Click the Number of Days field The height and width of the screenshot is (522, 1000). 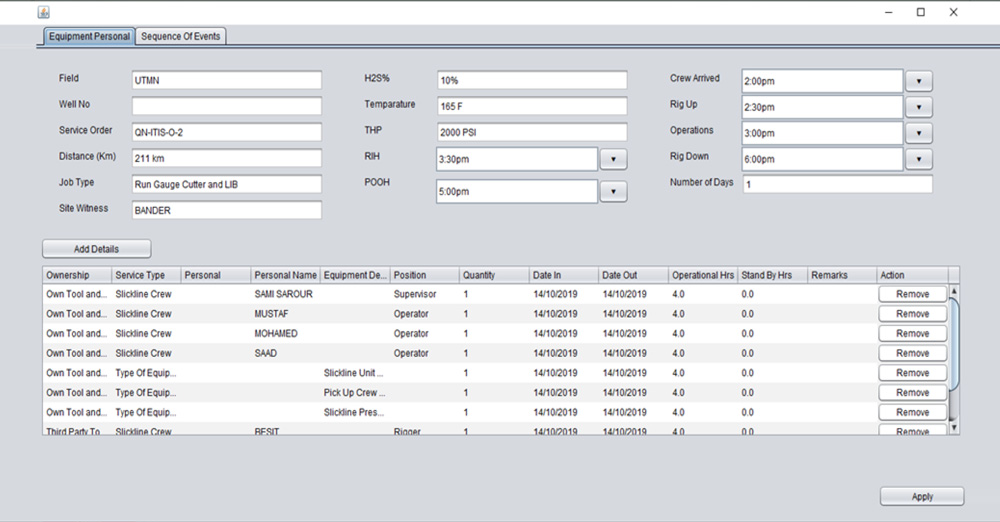(x=837, y=185)
